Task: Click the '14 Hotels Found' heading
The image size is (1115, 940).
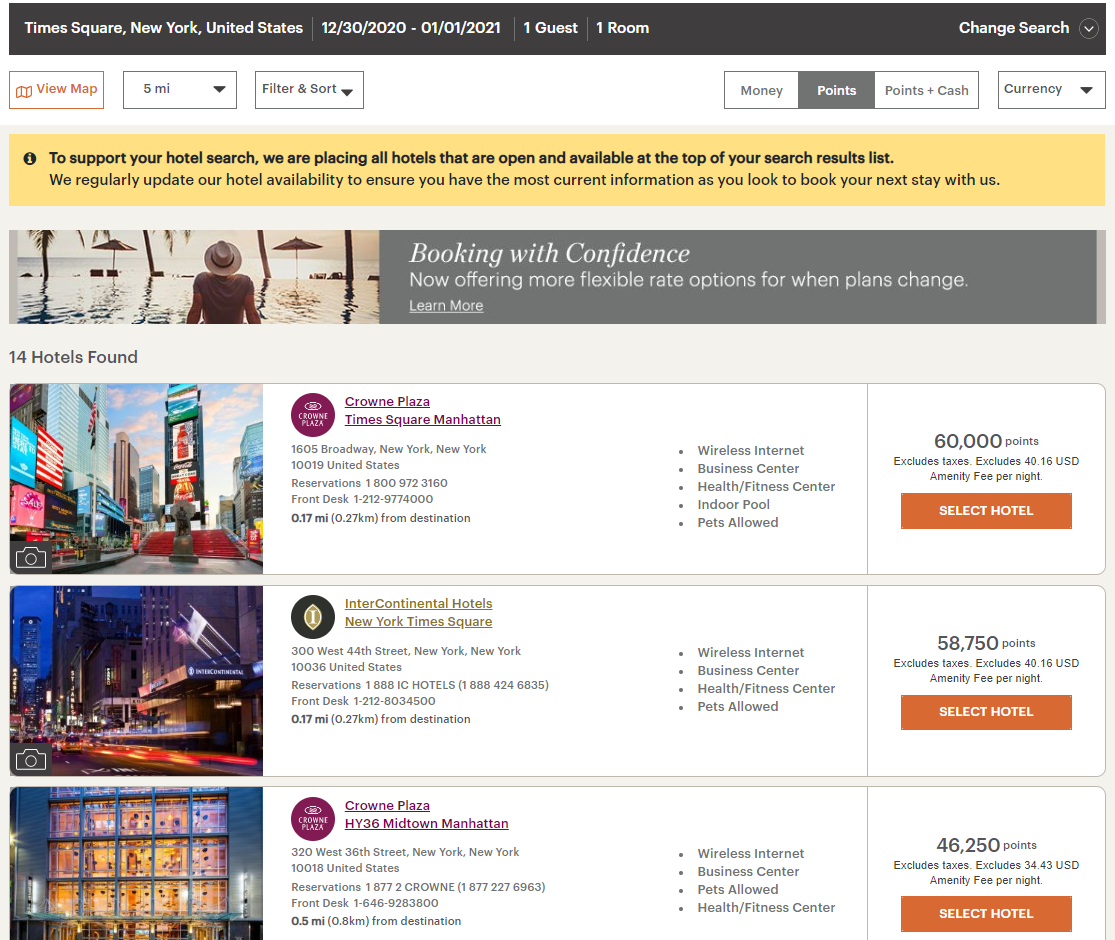Action: pyautogui.click(x=73, y=357)
